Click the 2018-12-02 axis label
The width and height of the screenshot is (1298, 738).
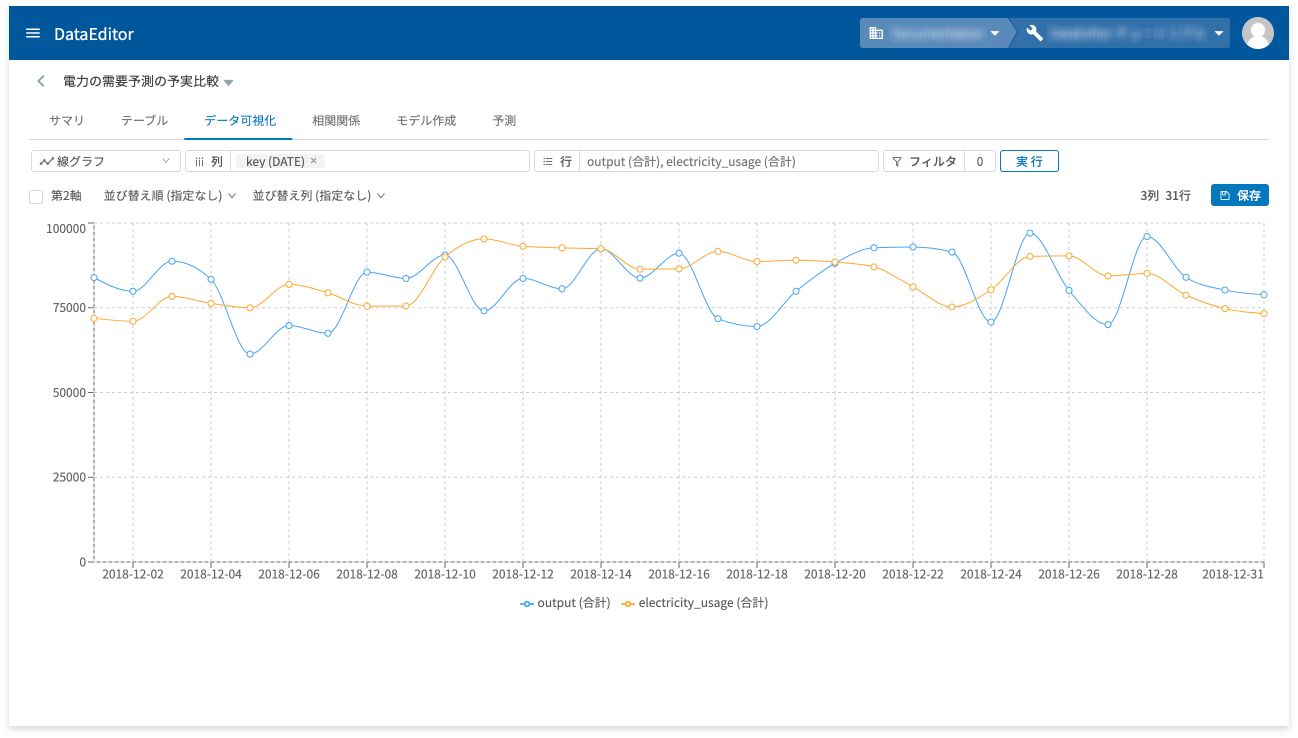pyautogui.click(x=133, y=575)
